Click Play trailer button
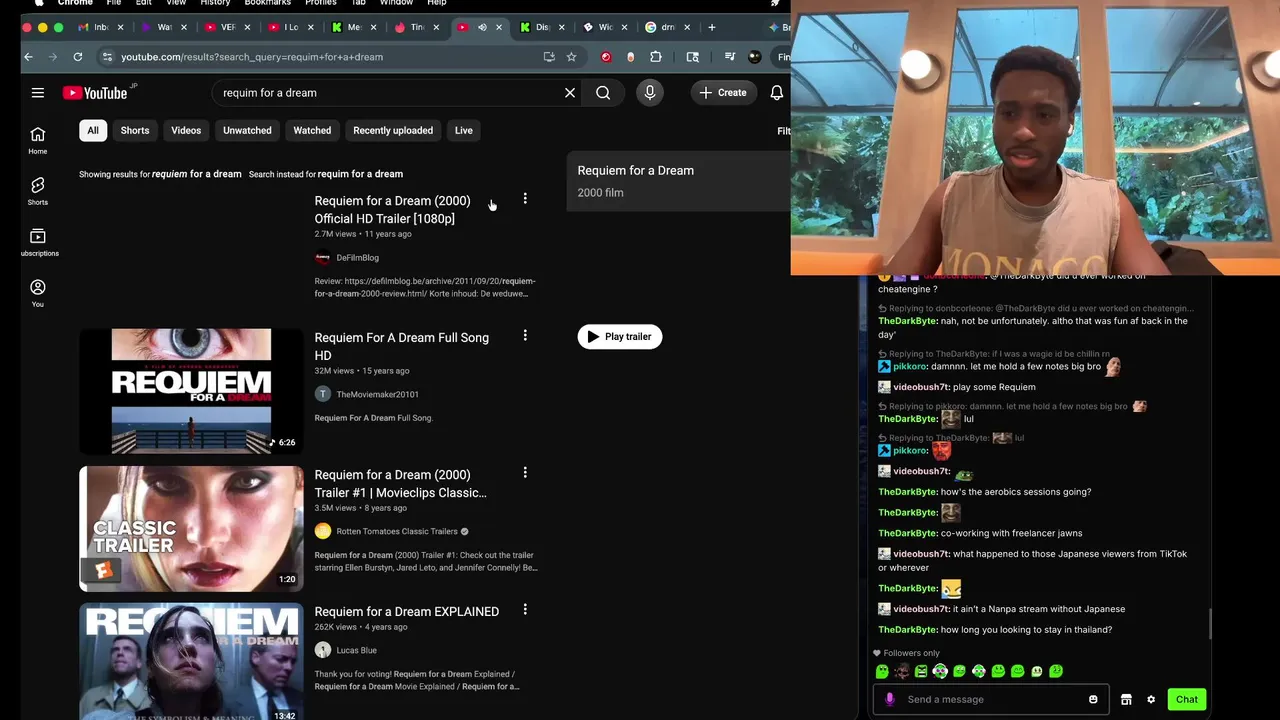Viewport: 1280px width, 720px height. (620, 337)
